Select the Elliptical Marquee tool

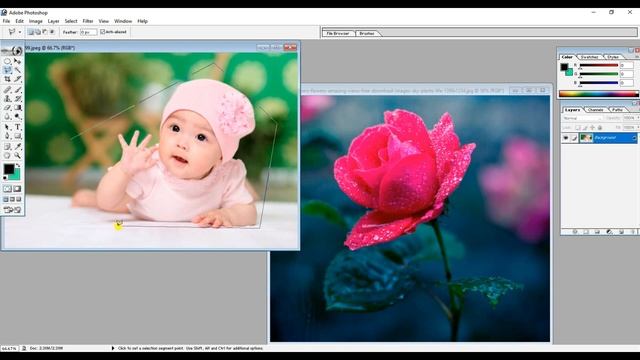[7, 61]
